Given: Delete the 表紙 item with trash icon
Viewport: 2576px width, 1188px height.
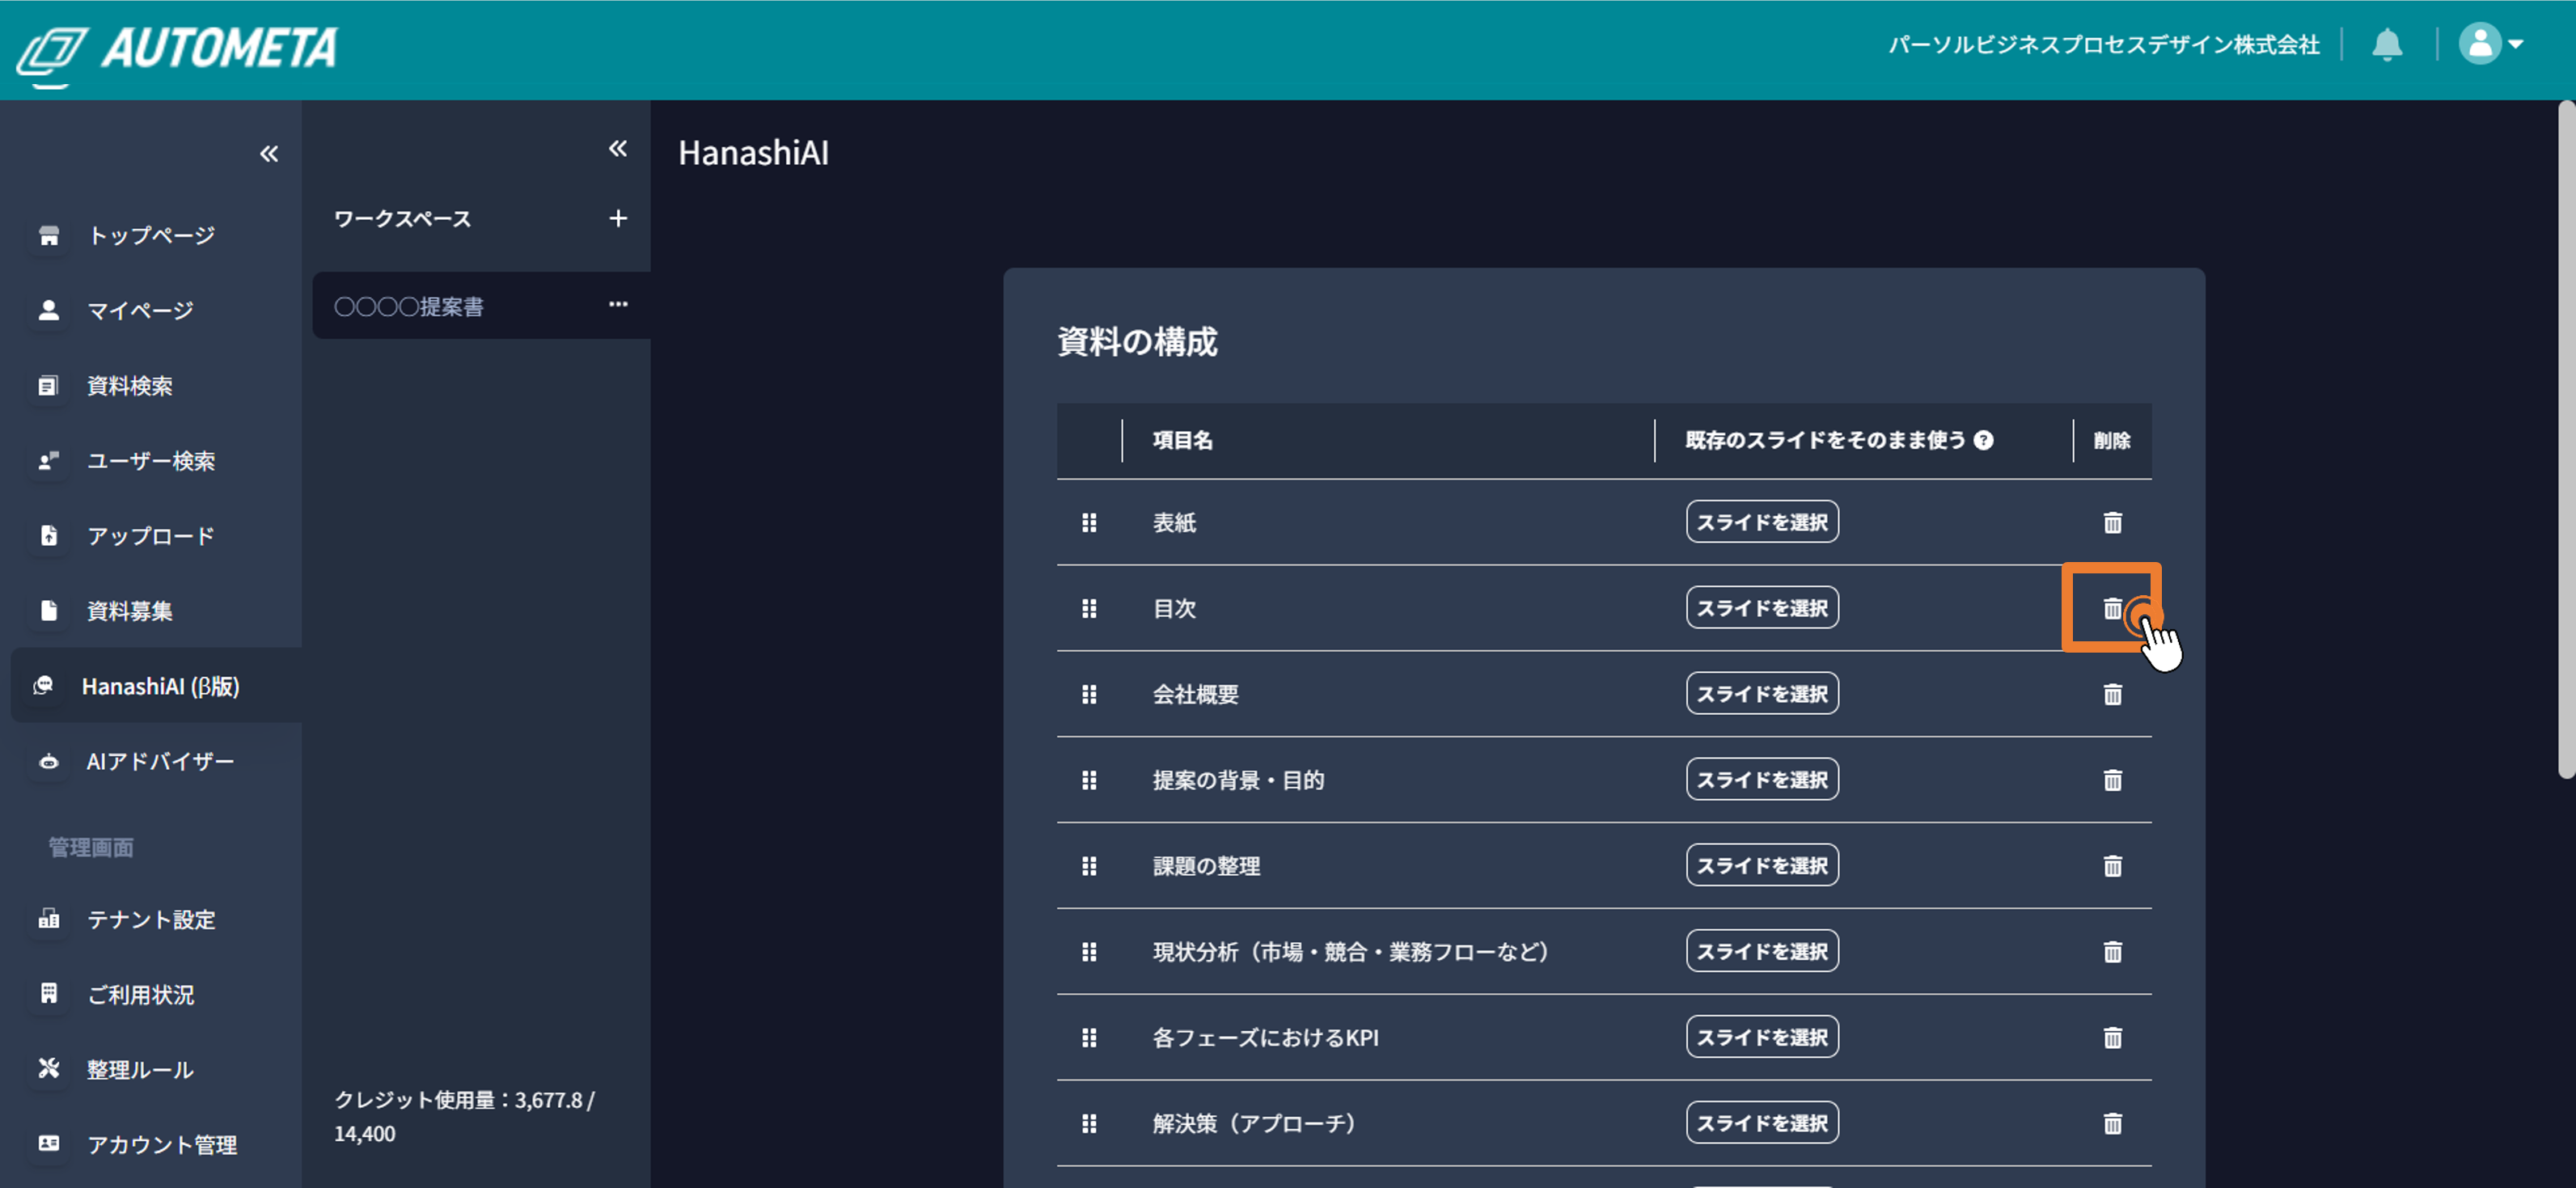Looking at the screenshot, I should pos(2112,522).
